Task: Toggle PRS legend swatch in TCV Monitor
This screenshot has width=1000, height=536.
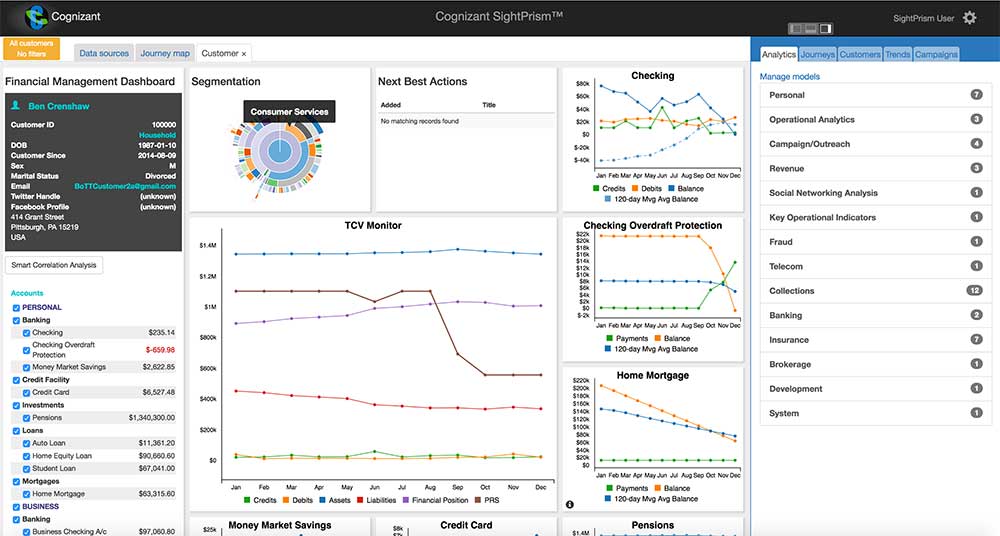Action: pos(477,500)
